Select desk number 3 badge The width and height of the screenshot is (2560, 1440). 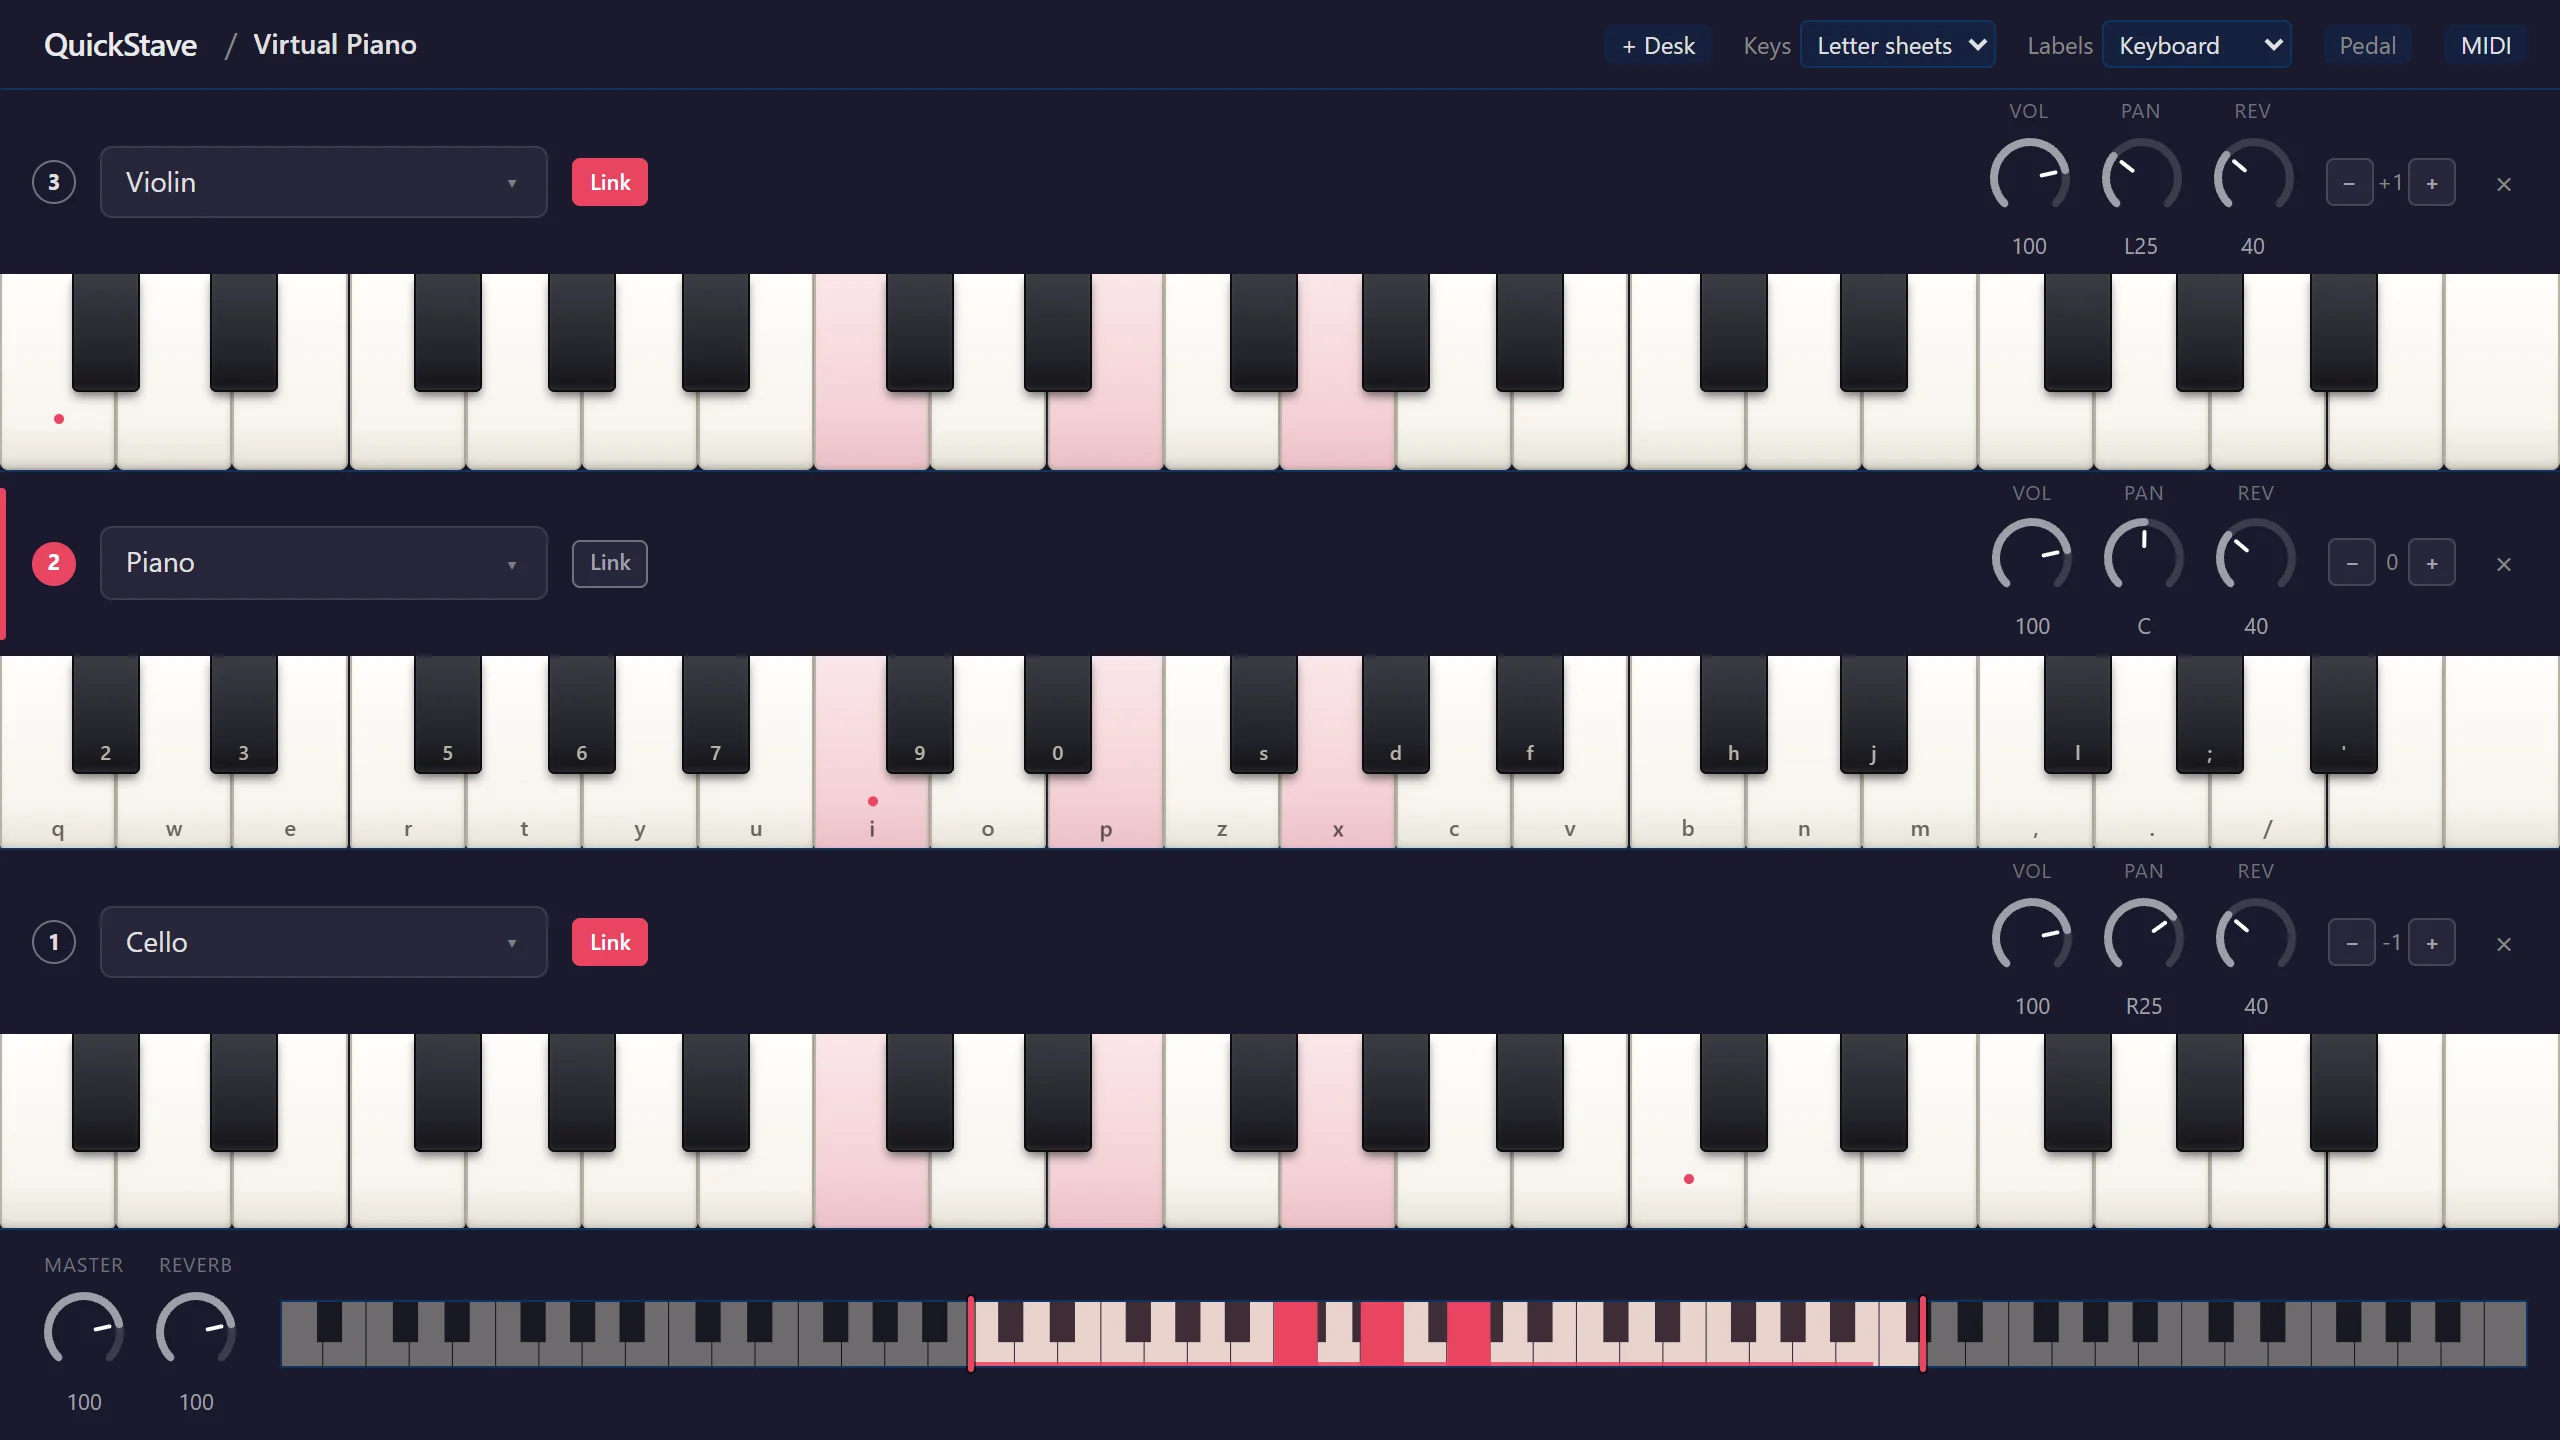point(54,182)
